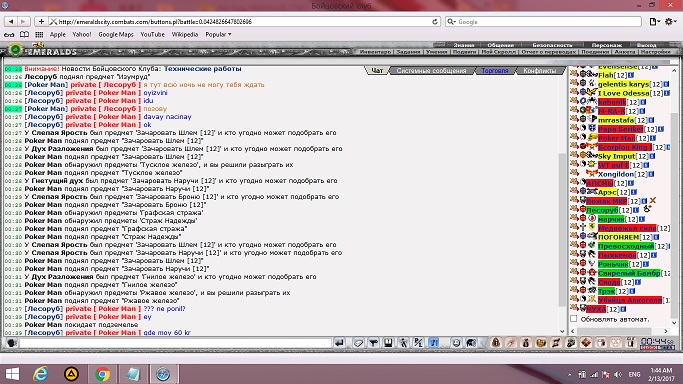Viewport: 683px width, 384px height.
Task: Click crossed swords icon beside Вожак МКР
Action: tap(653, 201)
